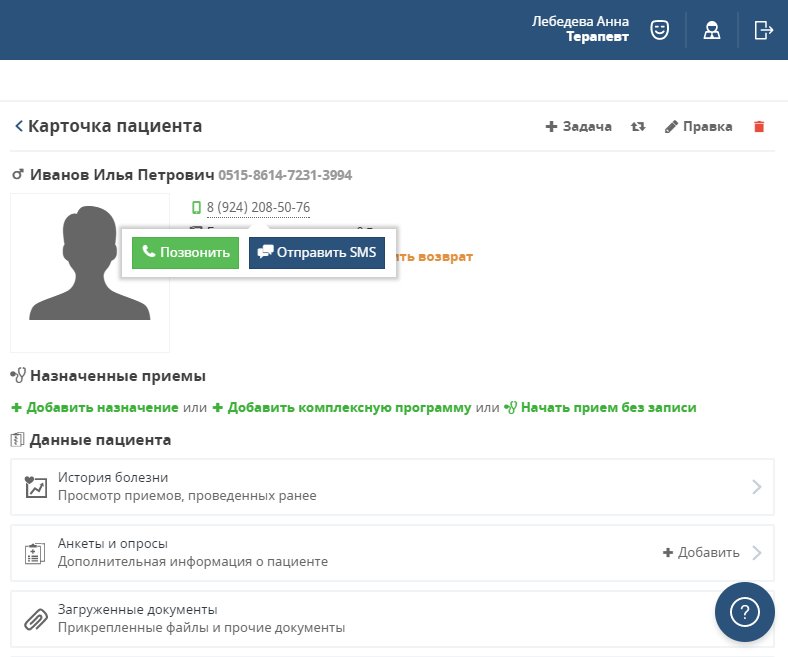Click the Задача add task button

click(579, 127)
